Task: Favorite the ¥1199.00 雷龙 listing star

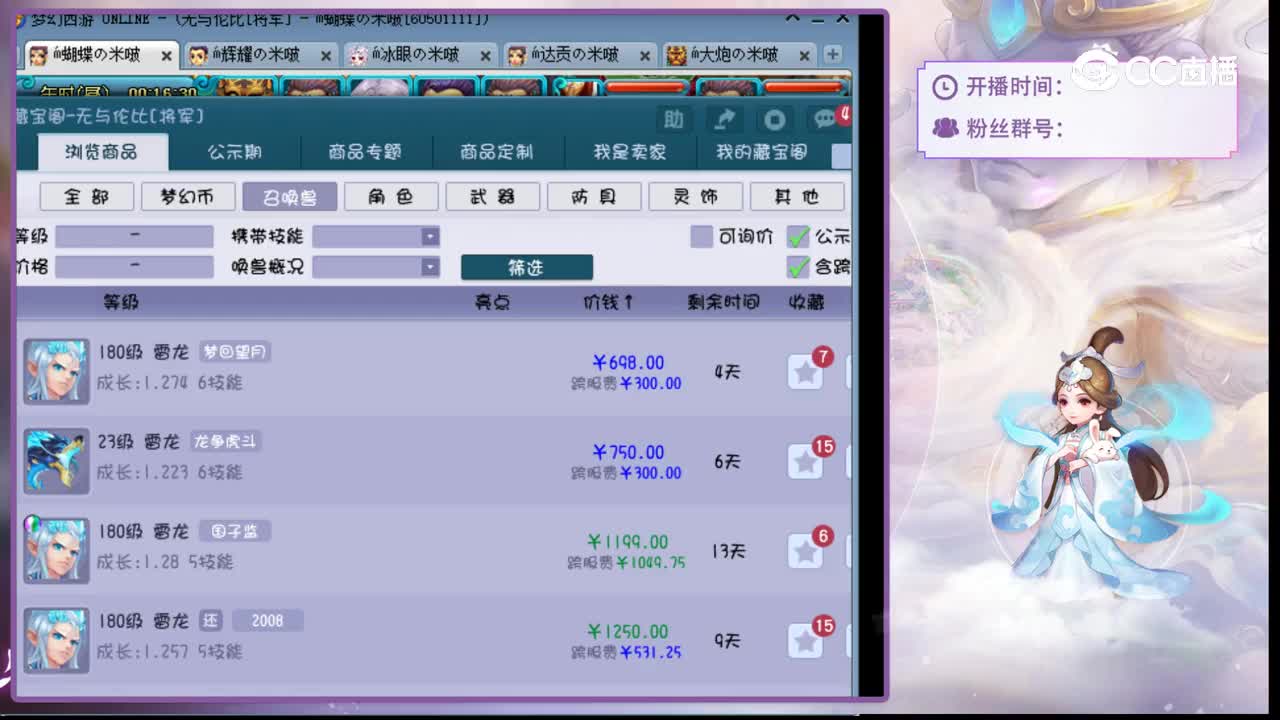Action: (805, 551)
